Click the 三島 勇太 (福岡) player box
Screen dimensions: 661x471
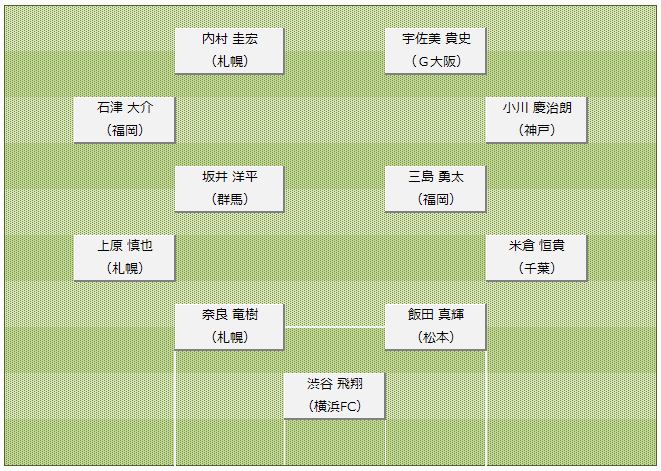(x=435, y=188)
